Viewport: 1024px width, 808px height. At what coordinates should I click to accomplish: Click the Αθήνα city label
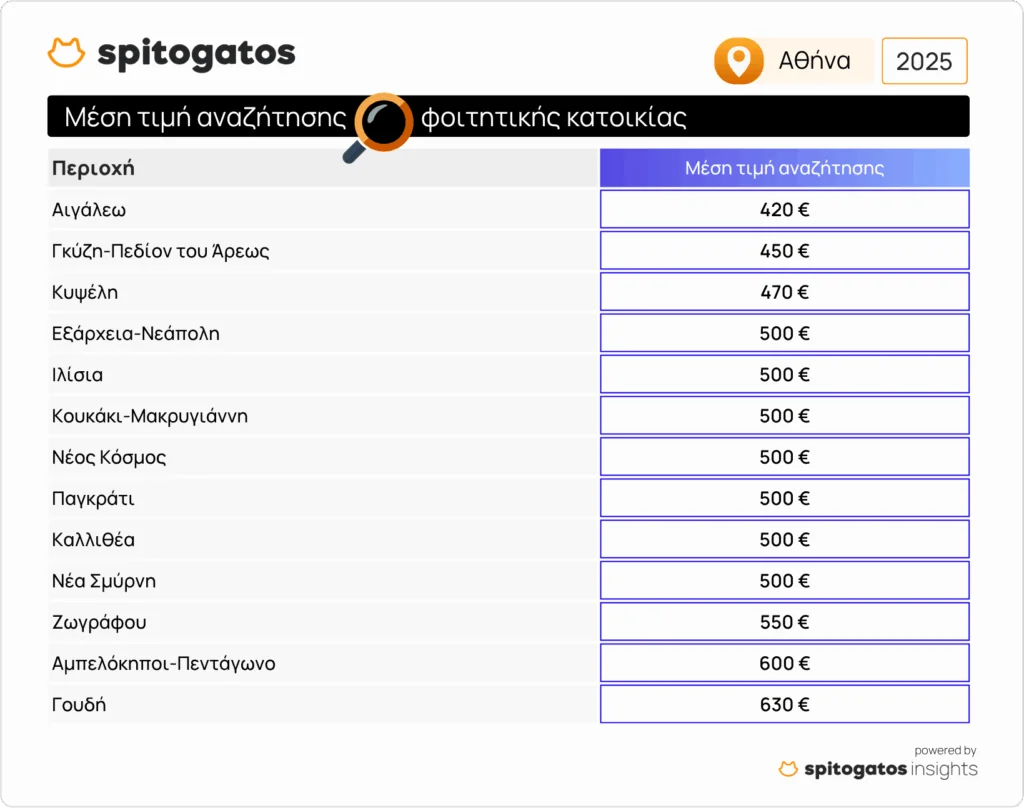click(x=814, y=61)
